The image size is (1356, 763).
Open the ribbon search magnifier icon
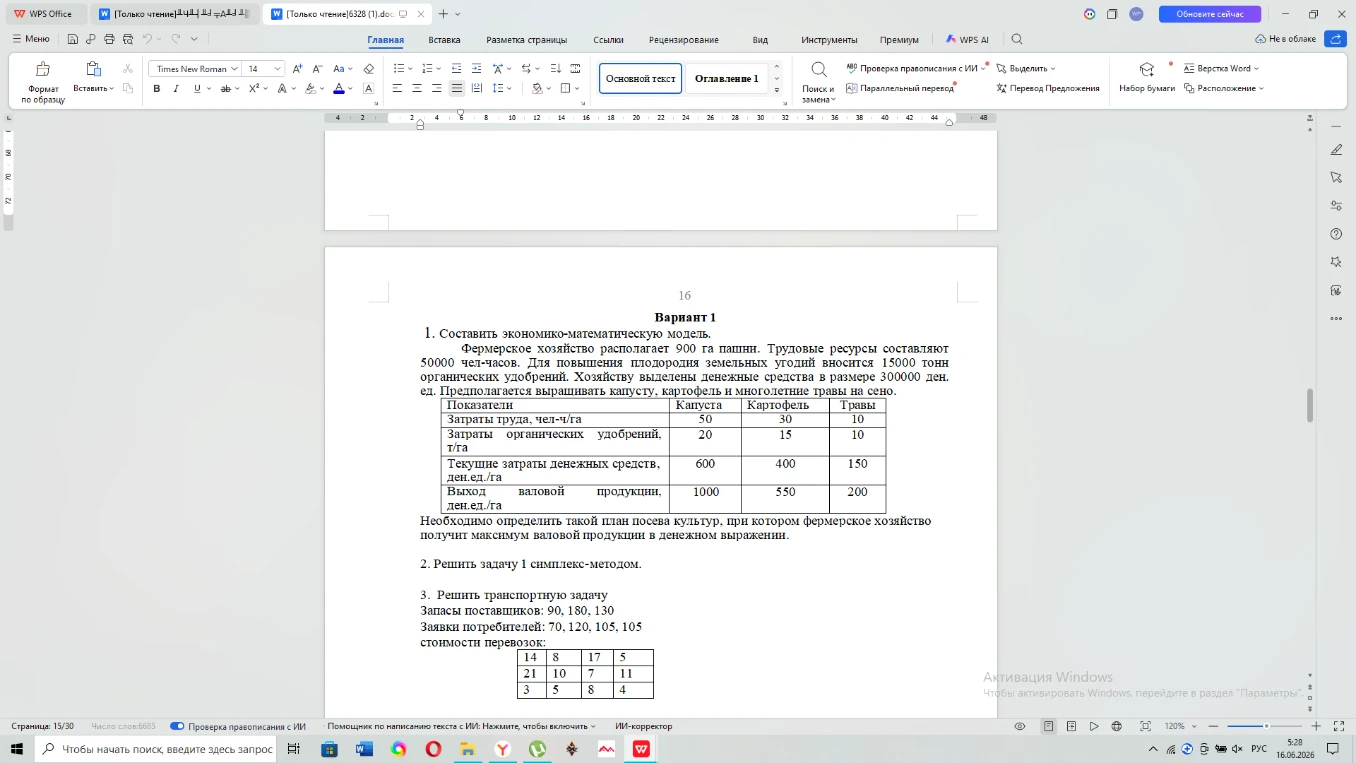click(1017, 40)
